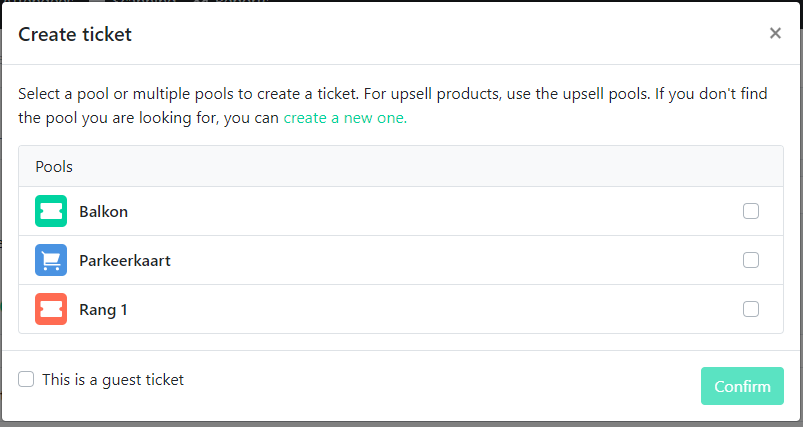Click the Pools table header
Image resolution: width=803 pixels, height=427 pixels.
(401, 166)
